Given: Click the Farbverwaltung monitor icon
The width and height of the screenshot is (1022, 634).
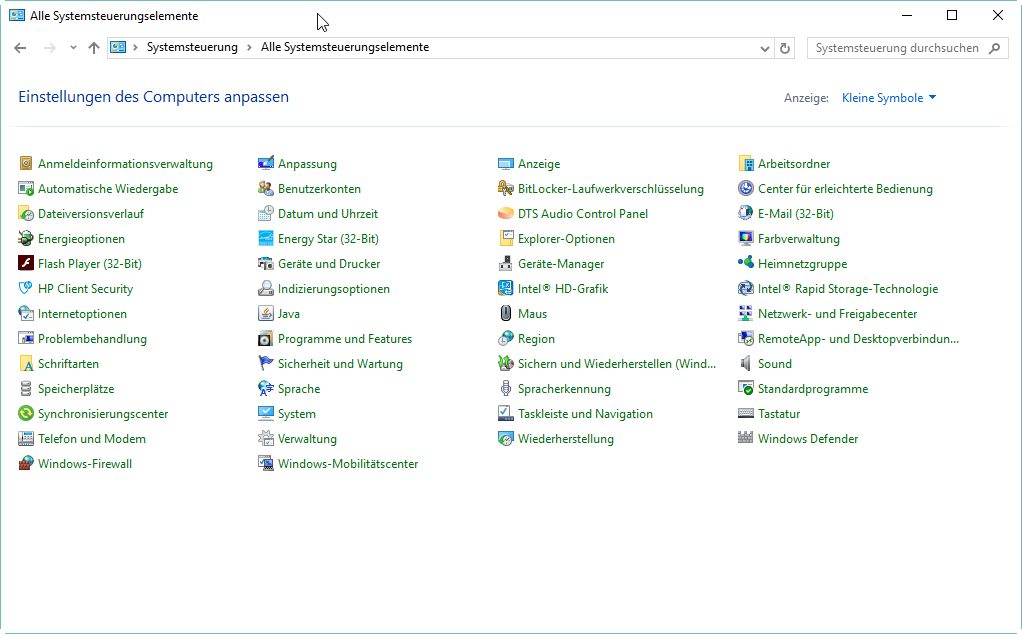Looking at the screenshot, I should (746, 238).
